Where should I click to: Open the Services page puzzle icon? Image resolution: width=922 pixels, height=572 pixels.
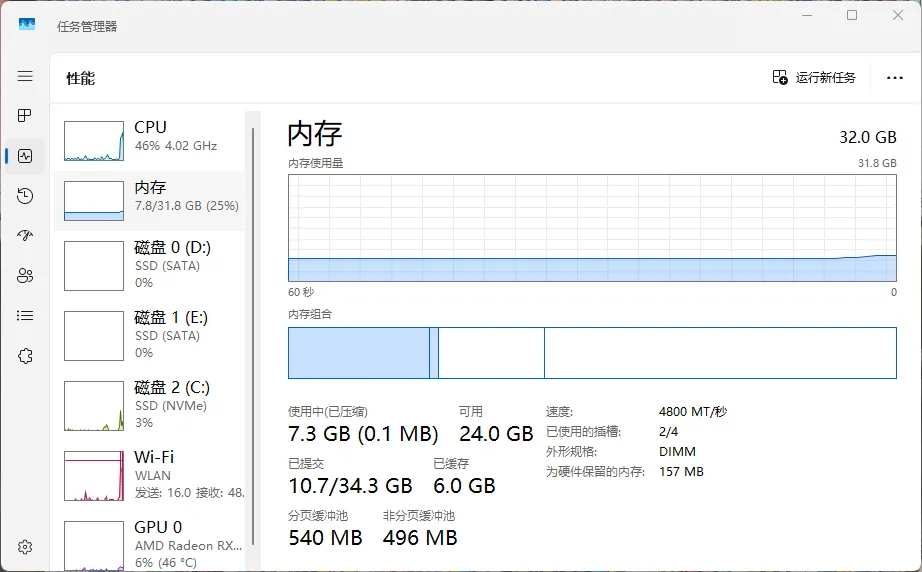click(x=25, y=356)
